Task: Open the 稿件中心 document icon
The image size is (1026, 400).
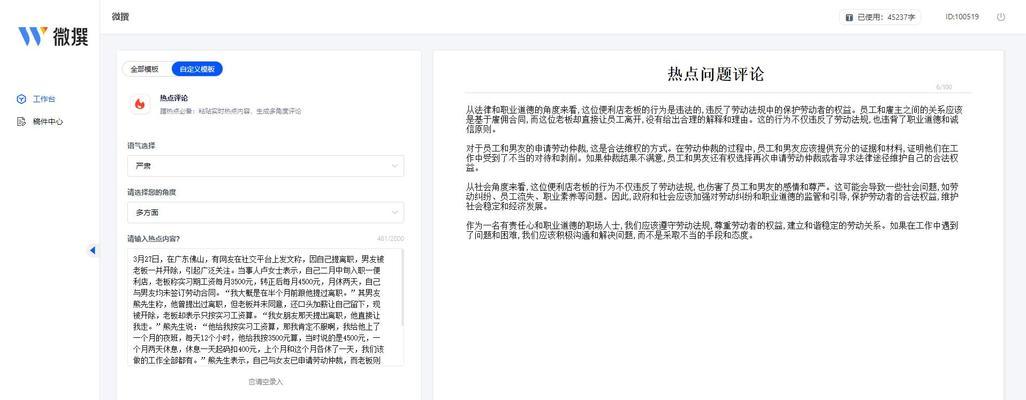Action: 21,122
